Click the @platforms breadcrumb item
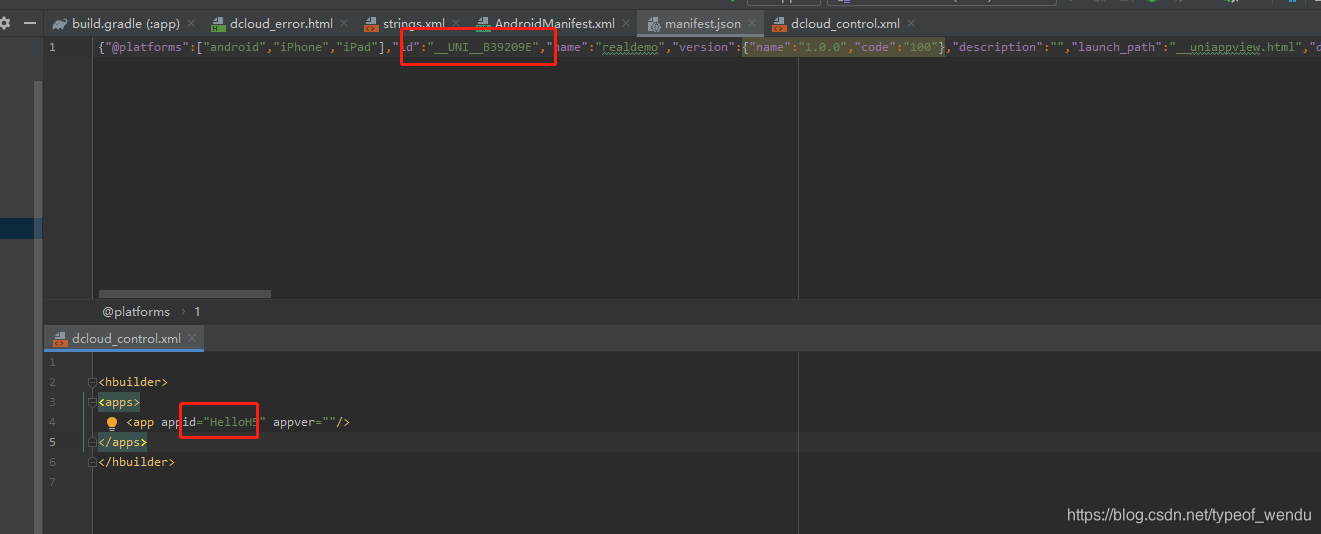1321x534 pixels. 136,312
